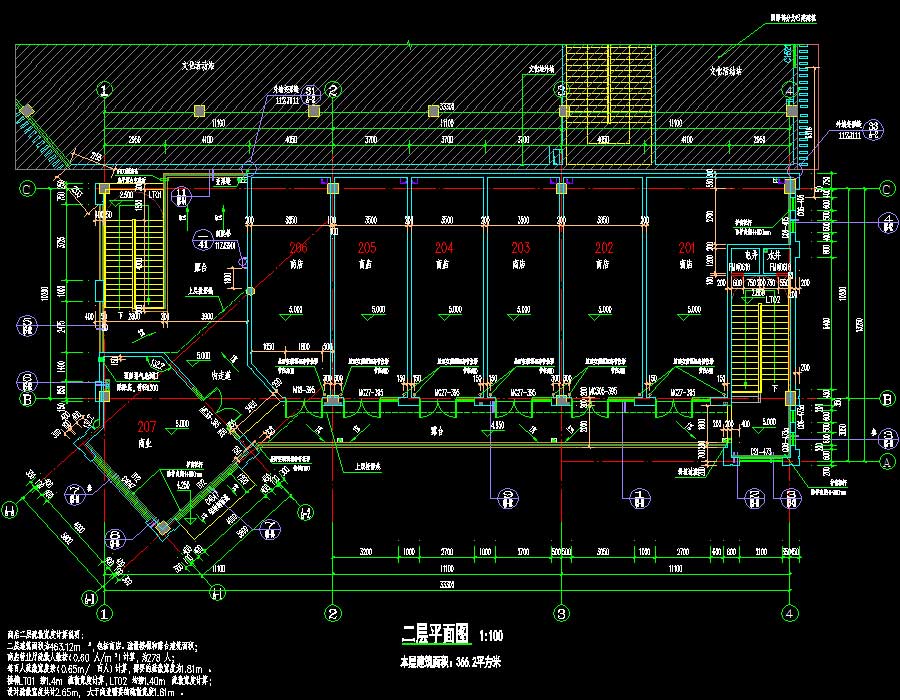Click the 4.250 elevation mark
This screenshot has width=900, height=700.
coord(183,485)
